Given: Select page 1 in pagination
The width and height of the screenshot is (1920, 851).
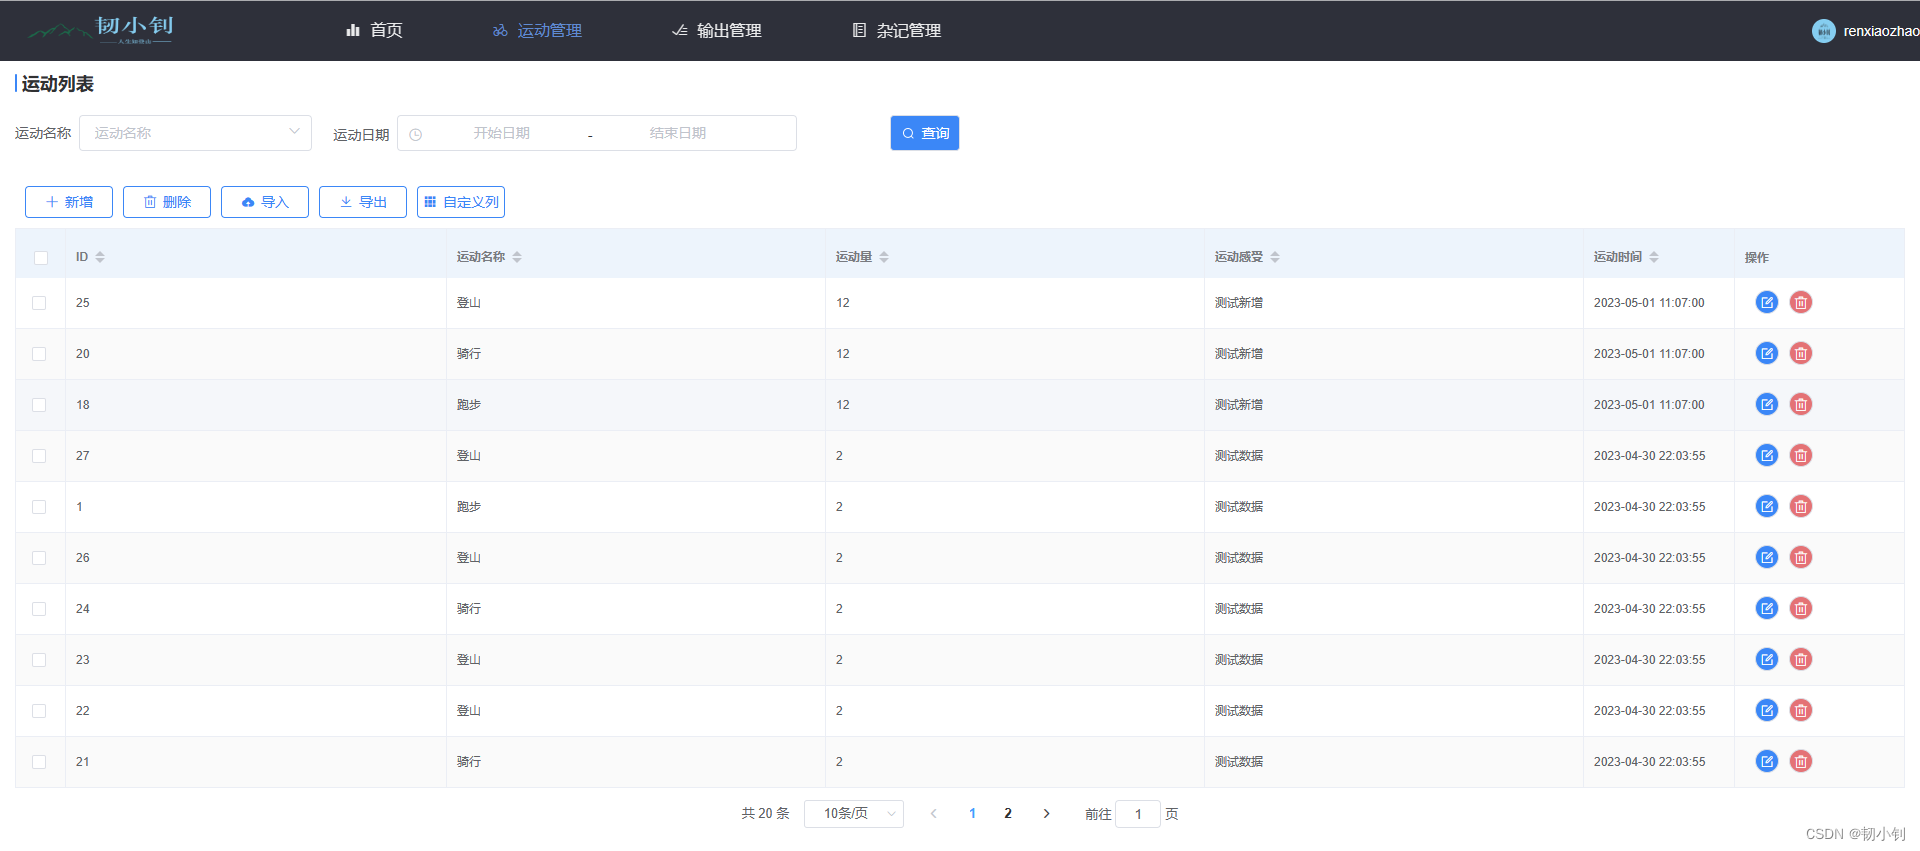Looking at the screenshot, I should point(972,814).
